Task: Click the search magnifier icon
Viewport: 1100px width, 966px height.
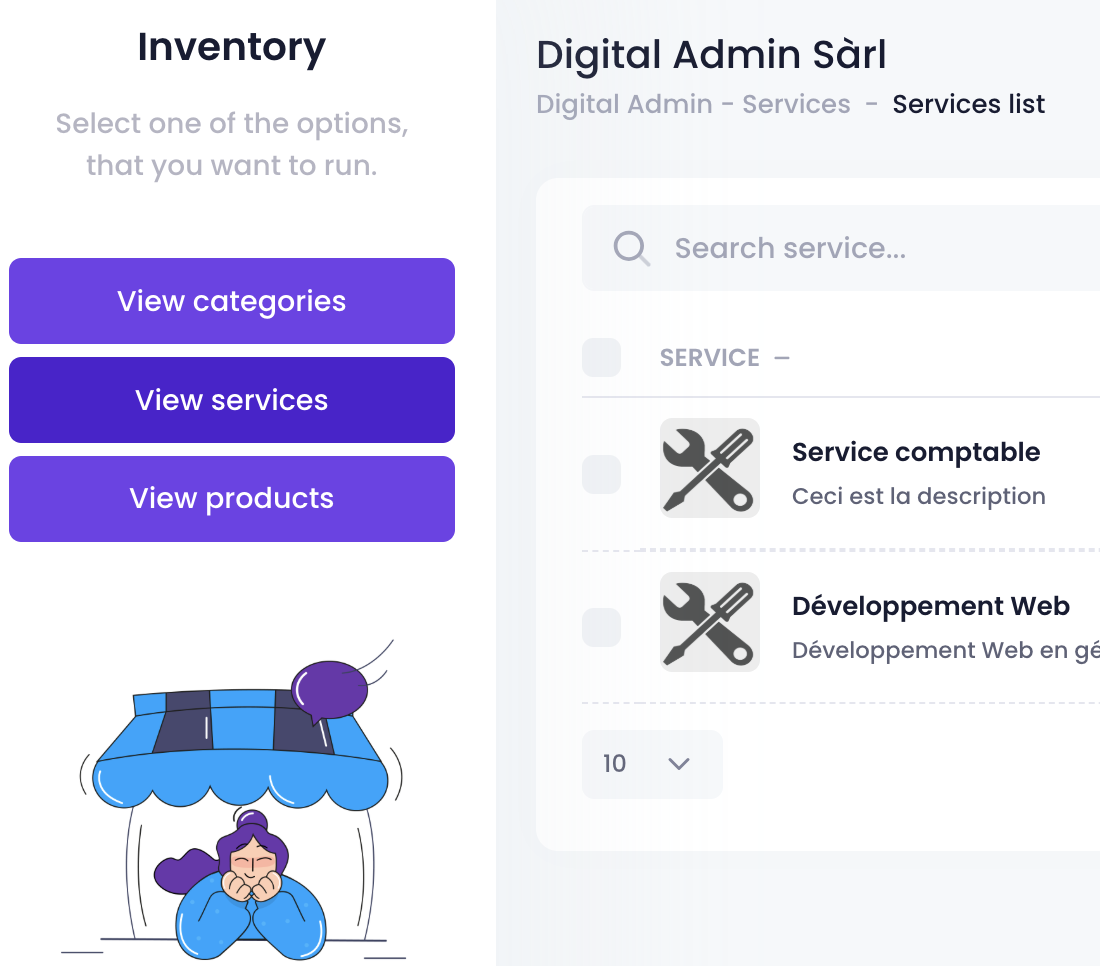Action: point(631,248)
